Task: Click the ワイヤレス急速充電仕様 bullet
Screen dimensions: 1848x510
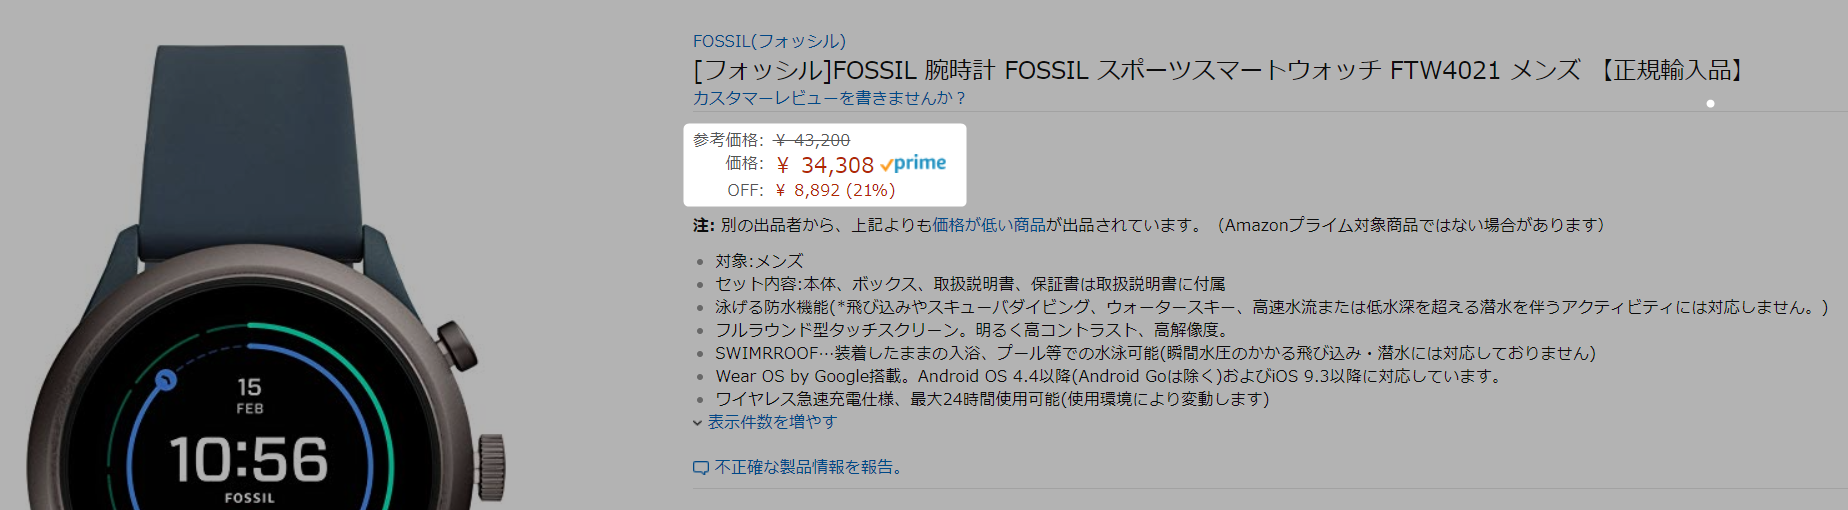Action: click(991, 399)
